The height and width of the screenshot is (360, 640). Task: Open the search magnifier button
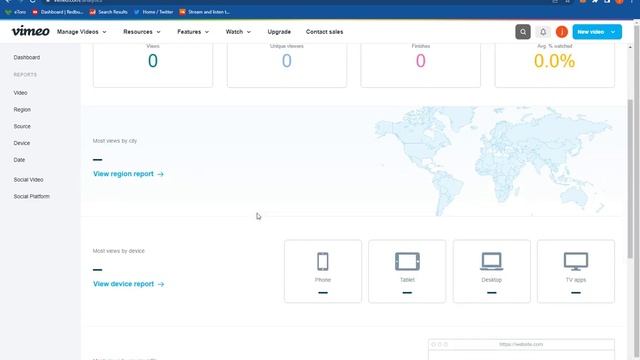point(523,32)
